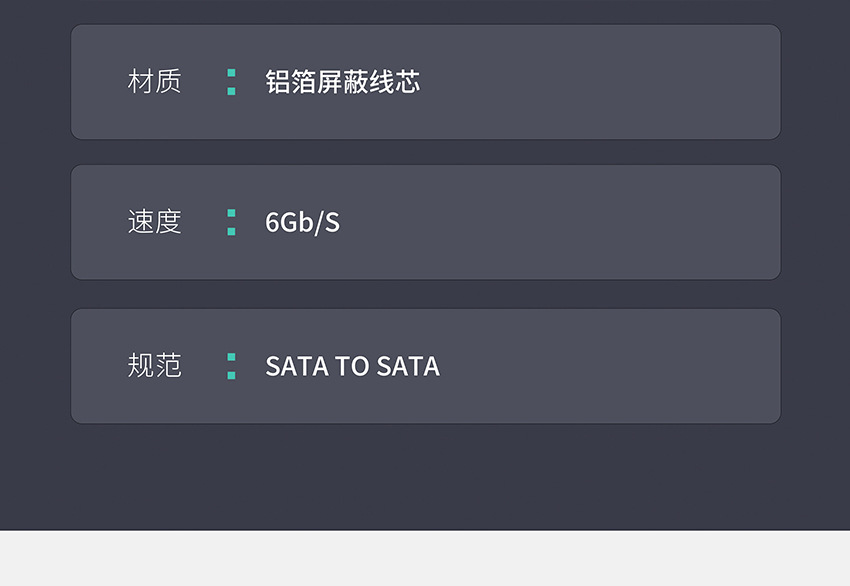Click the dark background below the 规范 card

pos(425,475)
